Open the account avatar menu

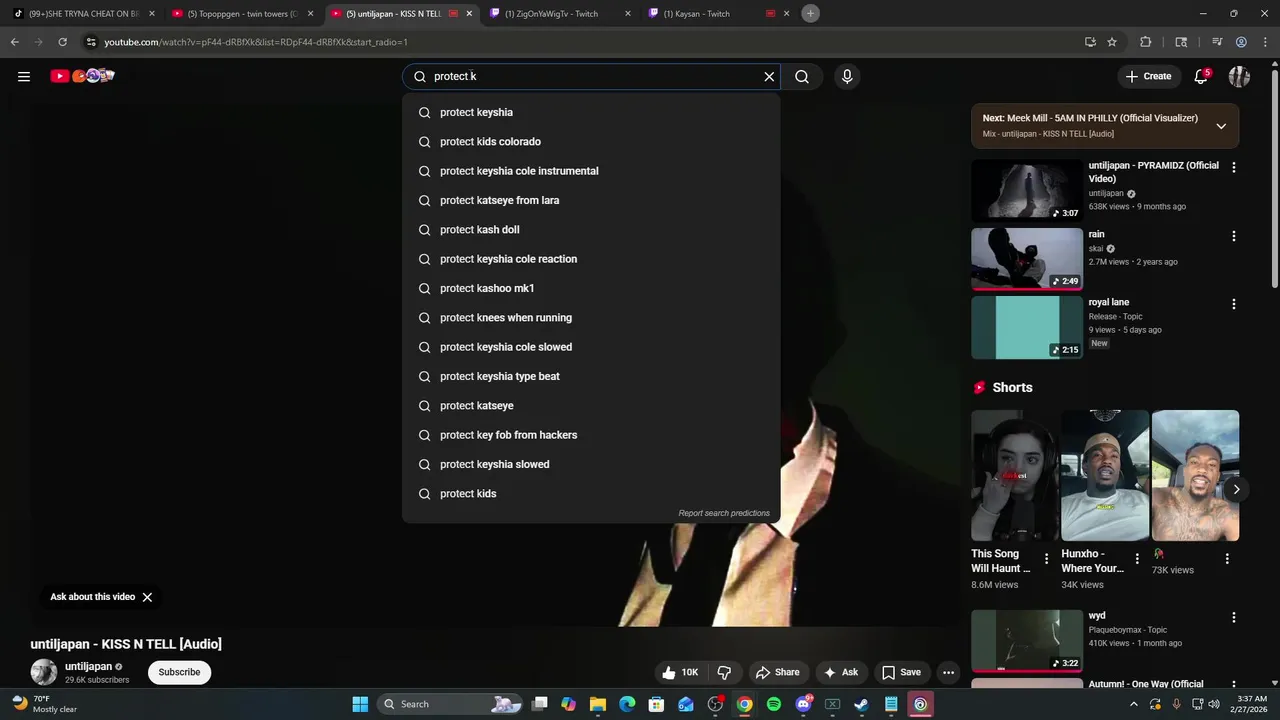(1240, 76)
